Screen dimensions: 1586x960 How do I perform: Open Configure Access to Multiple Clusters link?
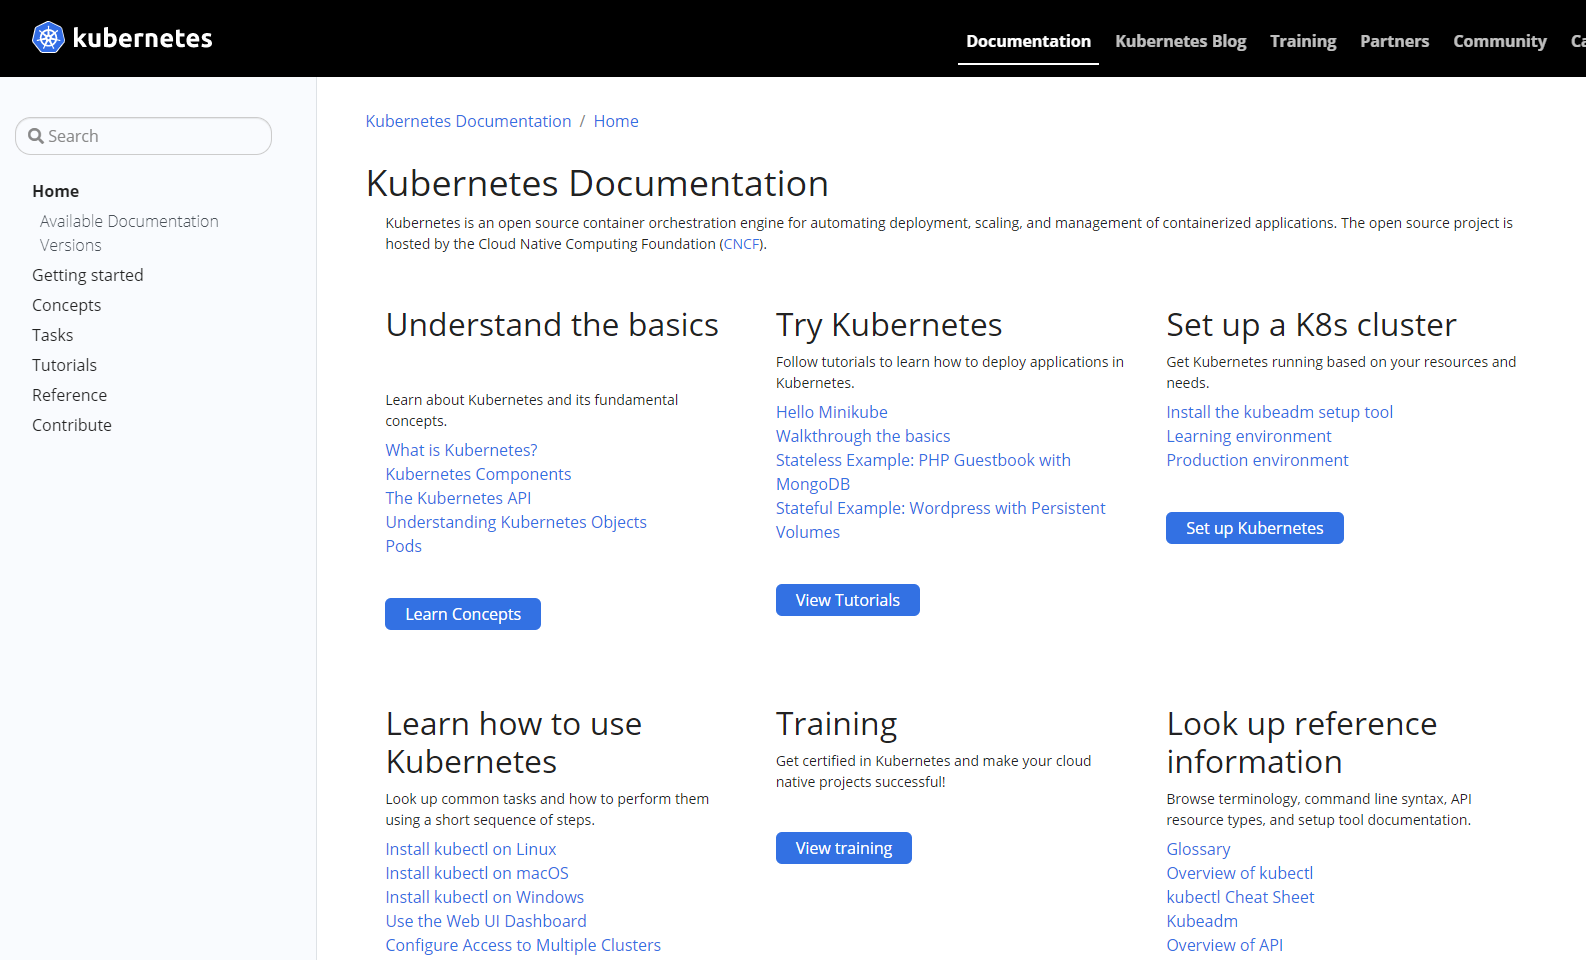523,945
